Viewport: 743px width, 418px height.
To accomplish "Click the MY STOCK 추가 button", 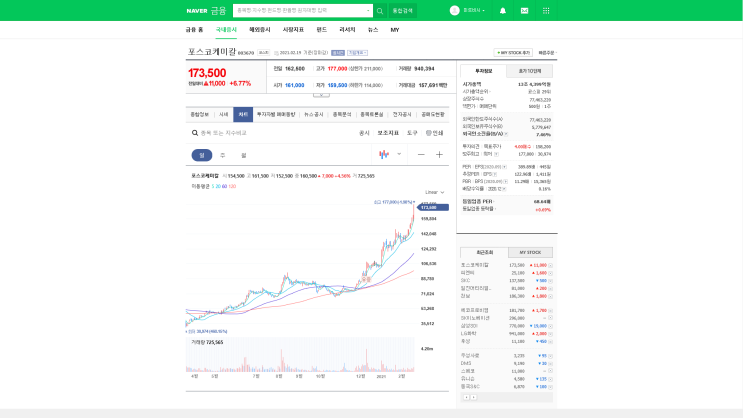I will coord(513,53).
